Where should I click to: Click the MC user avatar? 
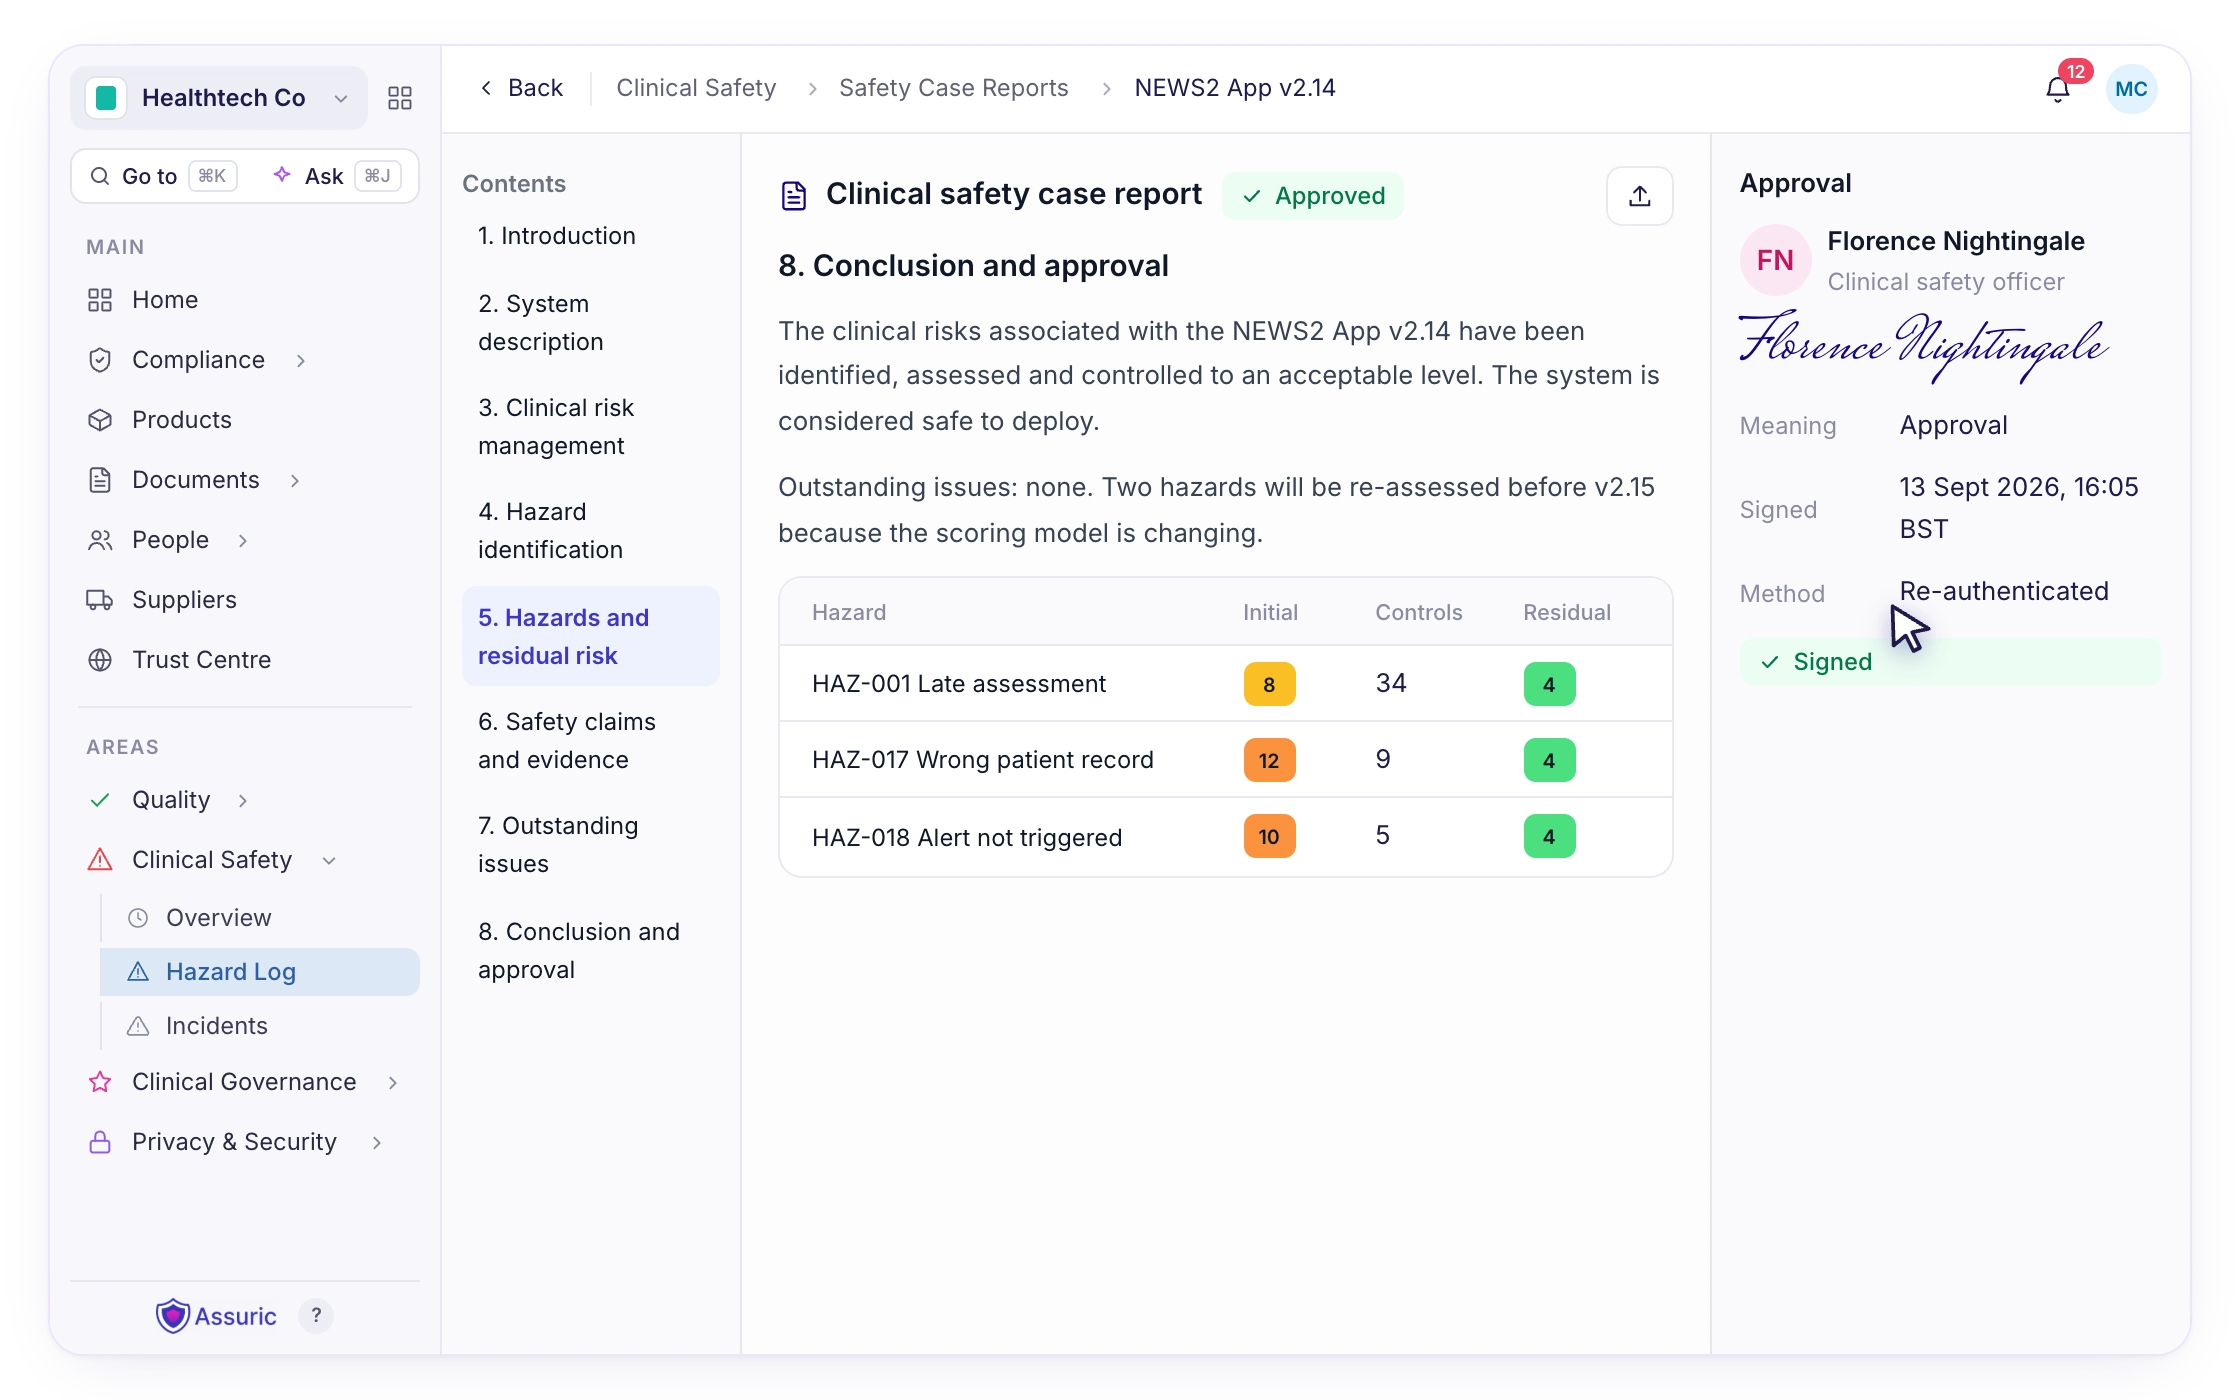pyautogui.click(x=2131, y=89)
